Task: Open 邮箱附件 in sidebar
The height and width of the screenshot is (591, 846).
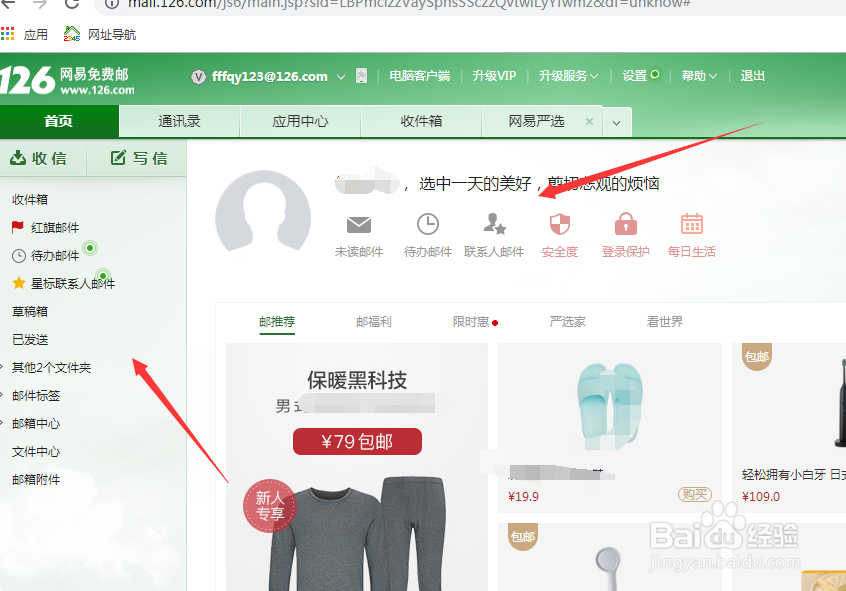Action: [x=36, y=479]
